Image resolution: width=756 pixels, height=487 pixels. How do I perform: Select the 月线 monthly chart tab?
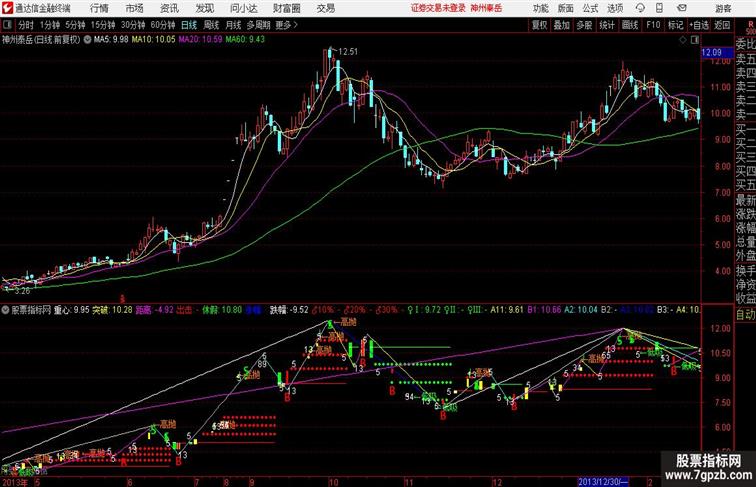[x=233, y=25]
